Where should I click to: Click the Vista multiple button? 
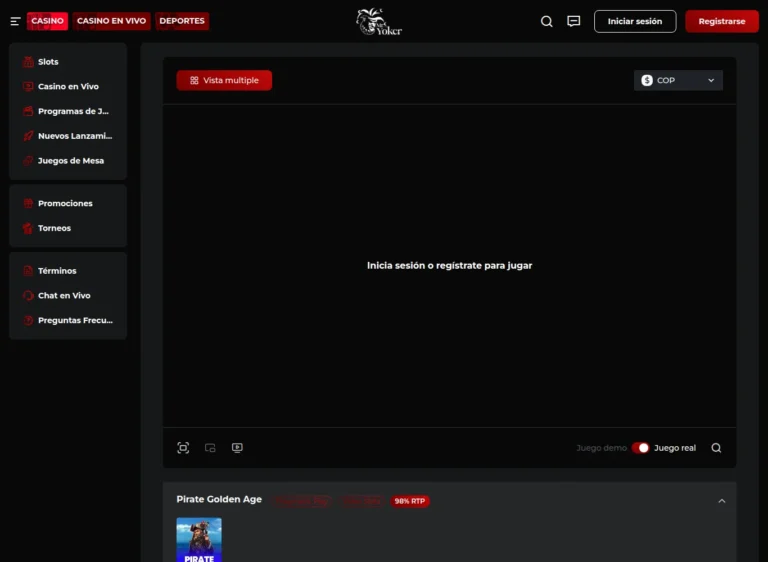224,80
